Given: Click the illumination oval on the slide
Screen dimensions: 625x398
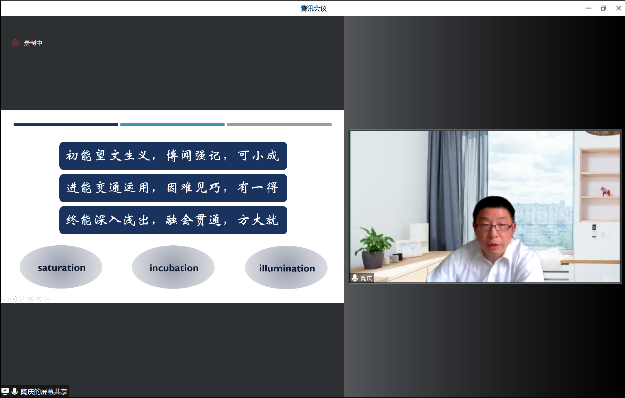Looking at the screenshot, I should click(x=286, y=268).
